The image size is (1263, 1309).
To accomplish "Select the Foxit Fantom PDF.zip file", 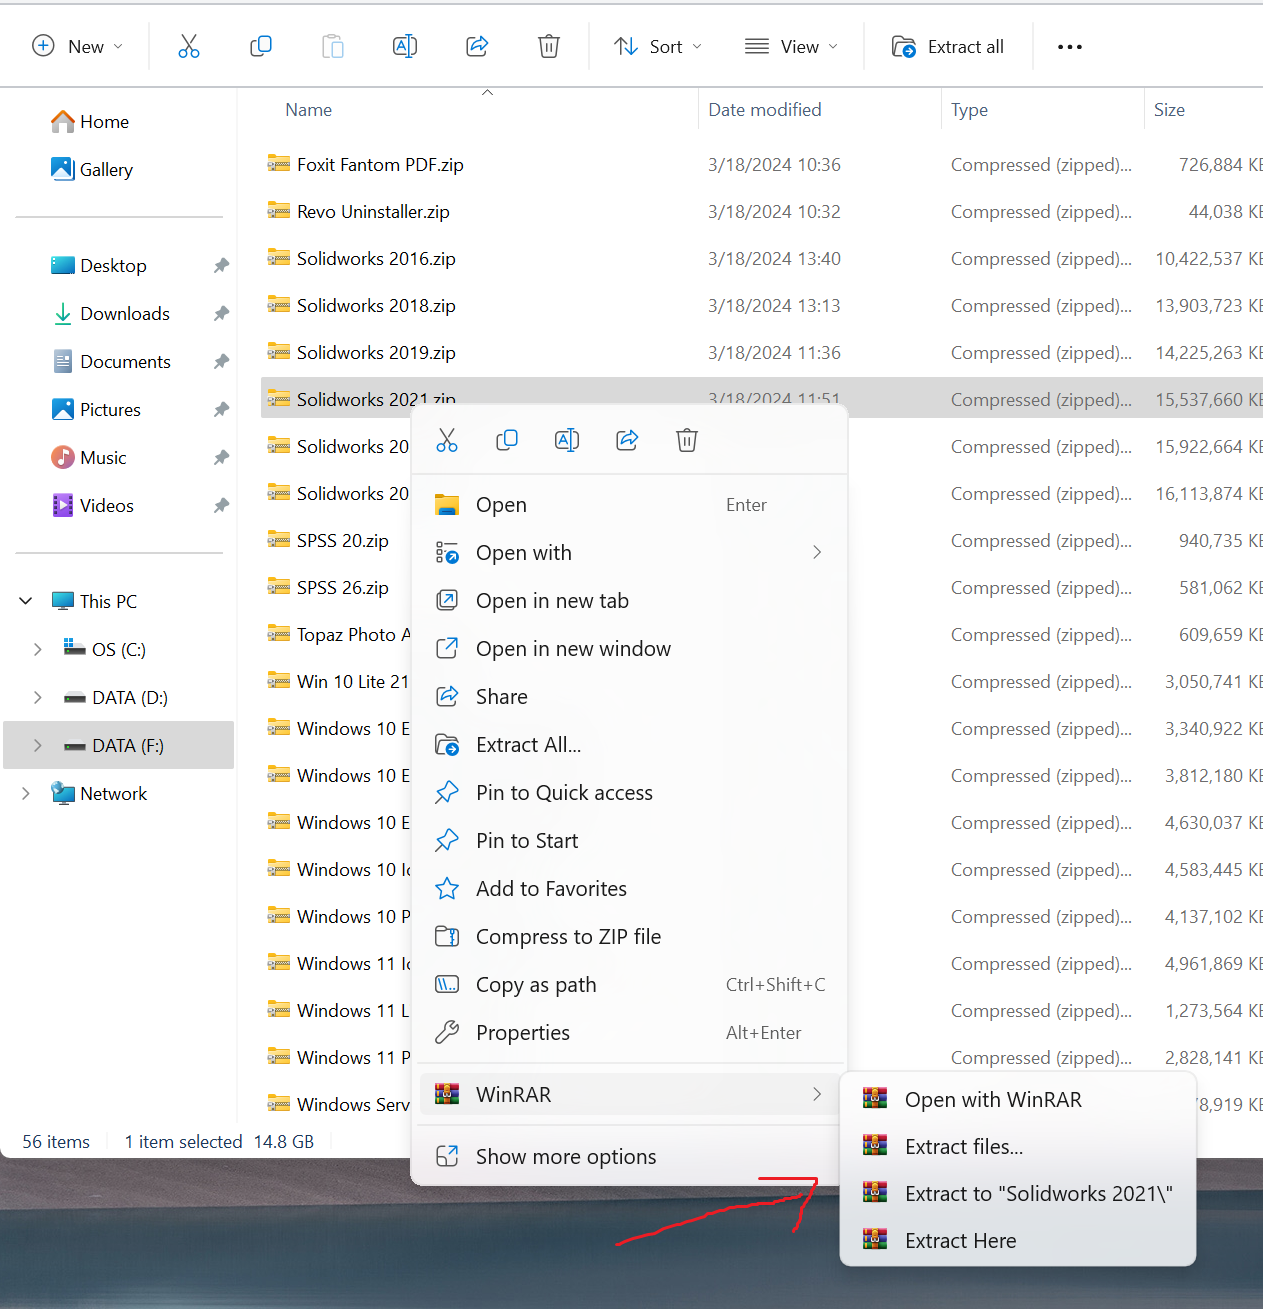I will click(x=380, y=165).
